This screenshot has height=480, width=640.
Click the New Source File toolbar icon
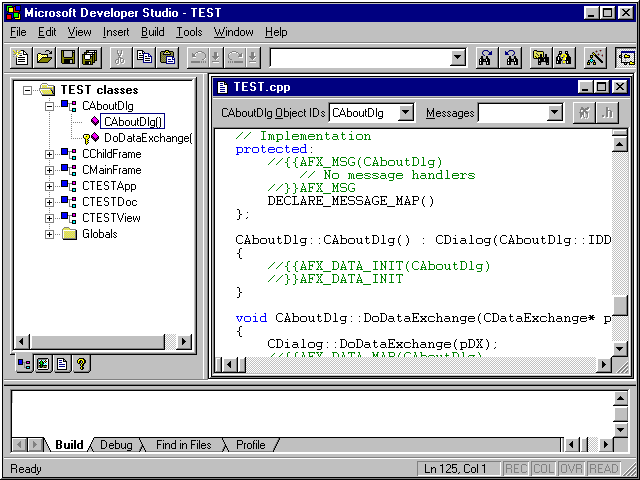click(x=23, y=57)
